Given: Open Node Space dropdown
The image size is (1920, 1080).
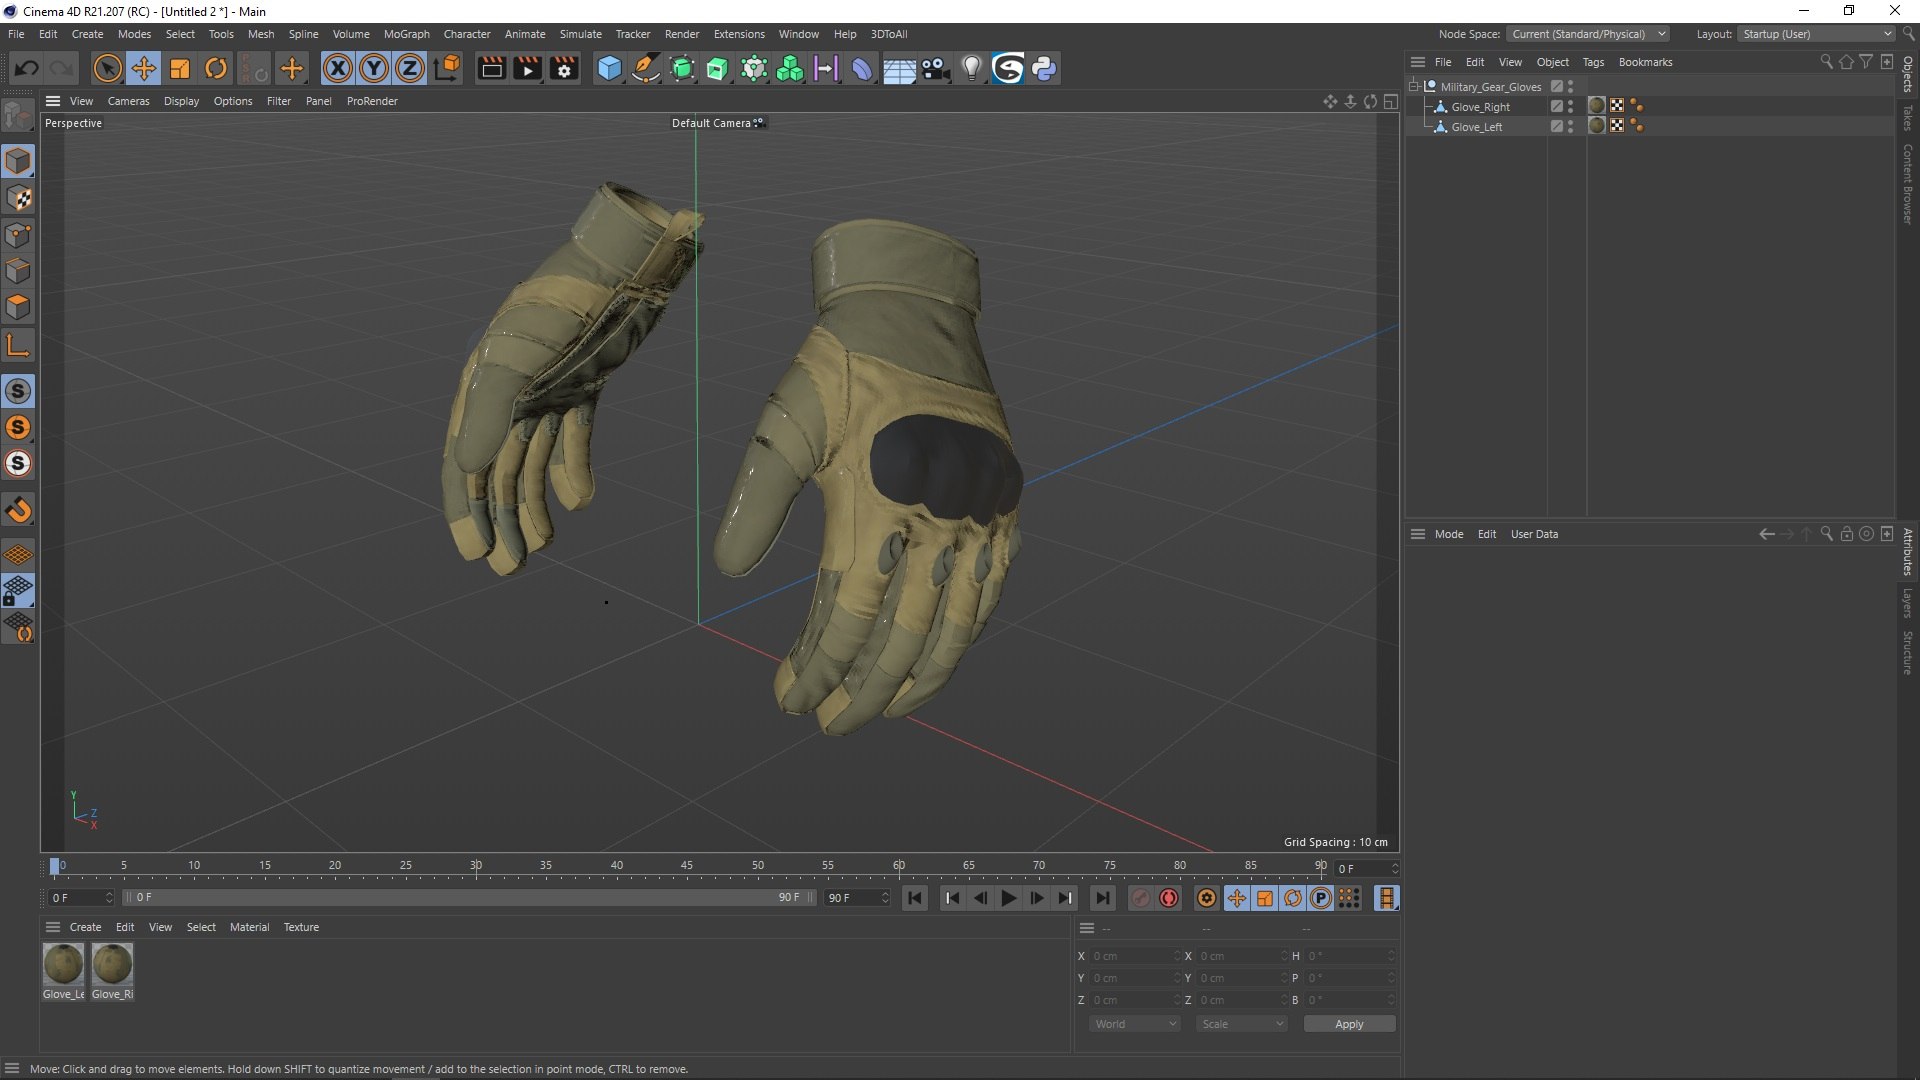Looking at the screenshot, I should (1588, 34).
